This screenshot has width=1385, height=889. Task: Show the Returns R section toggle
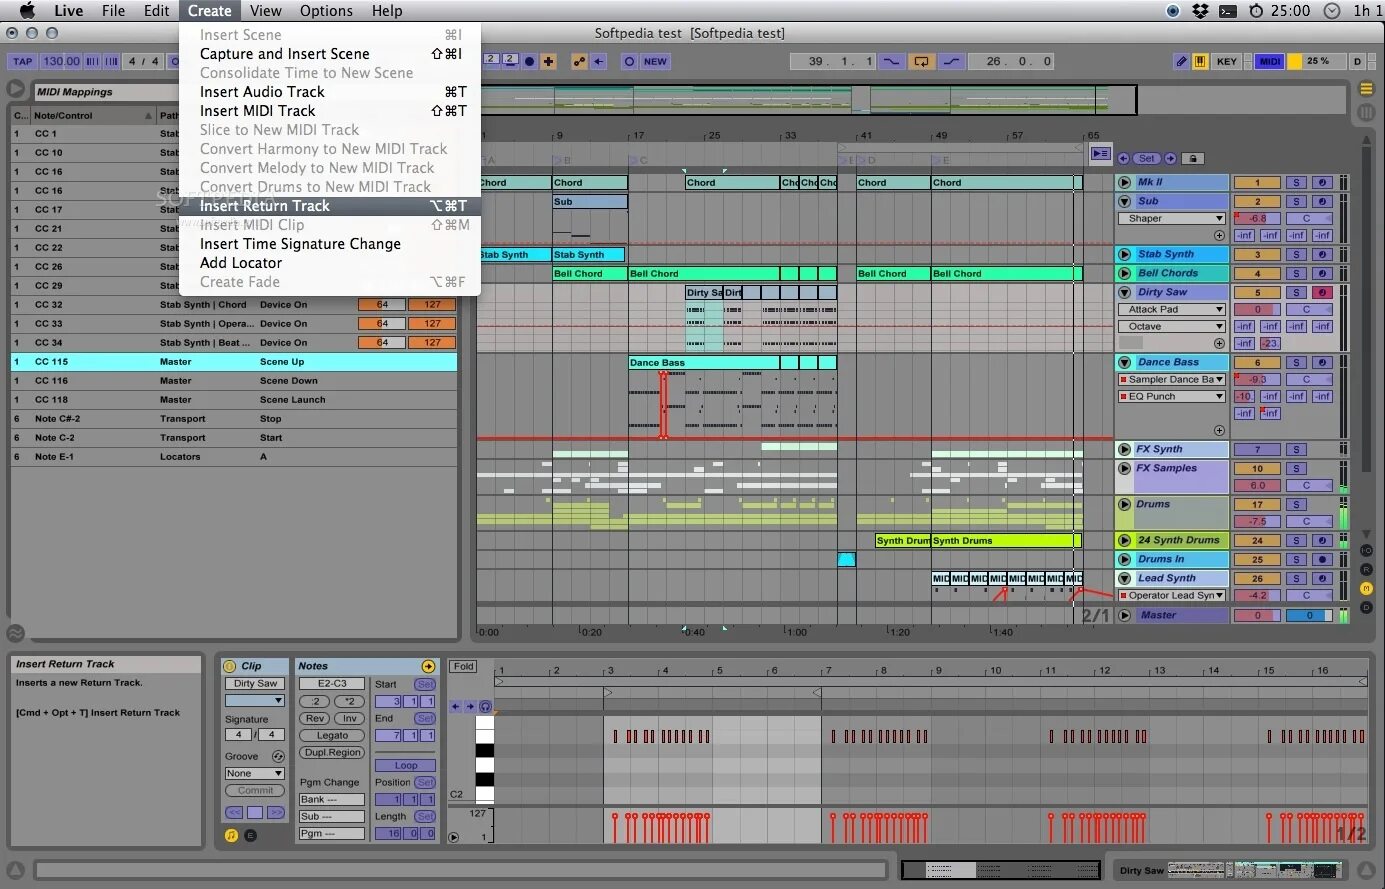point(1366,570)
